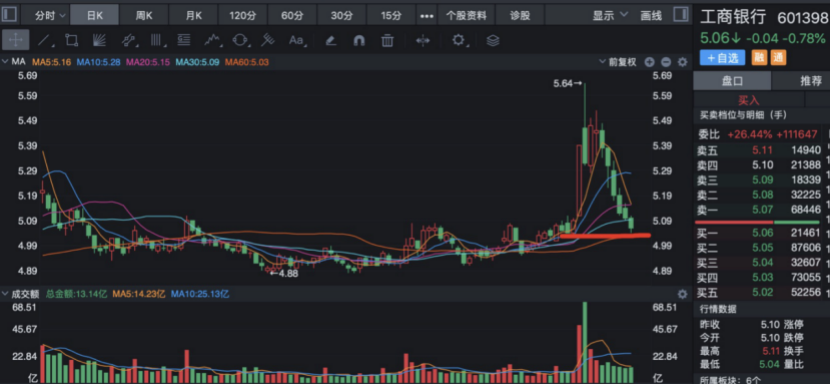The image size is (832, 386).
Task: Switch to the 周K weekly chart tab
Action: (x=144, y=15)
